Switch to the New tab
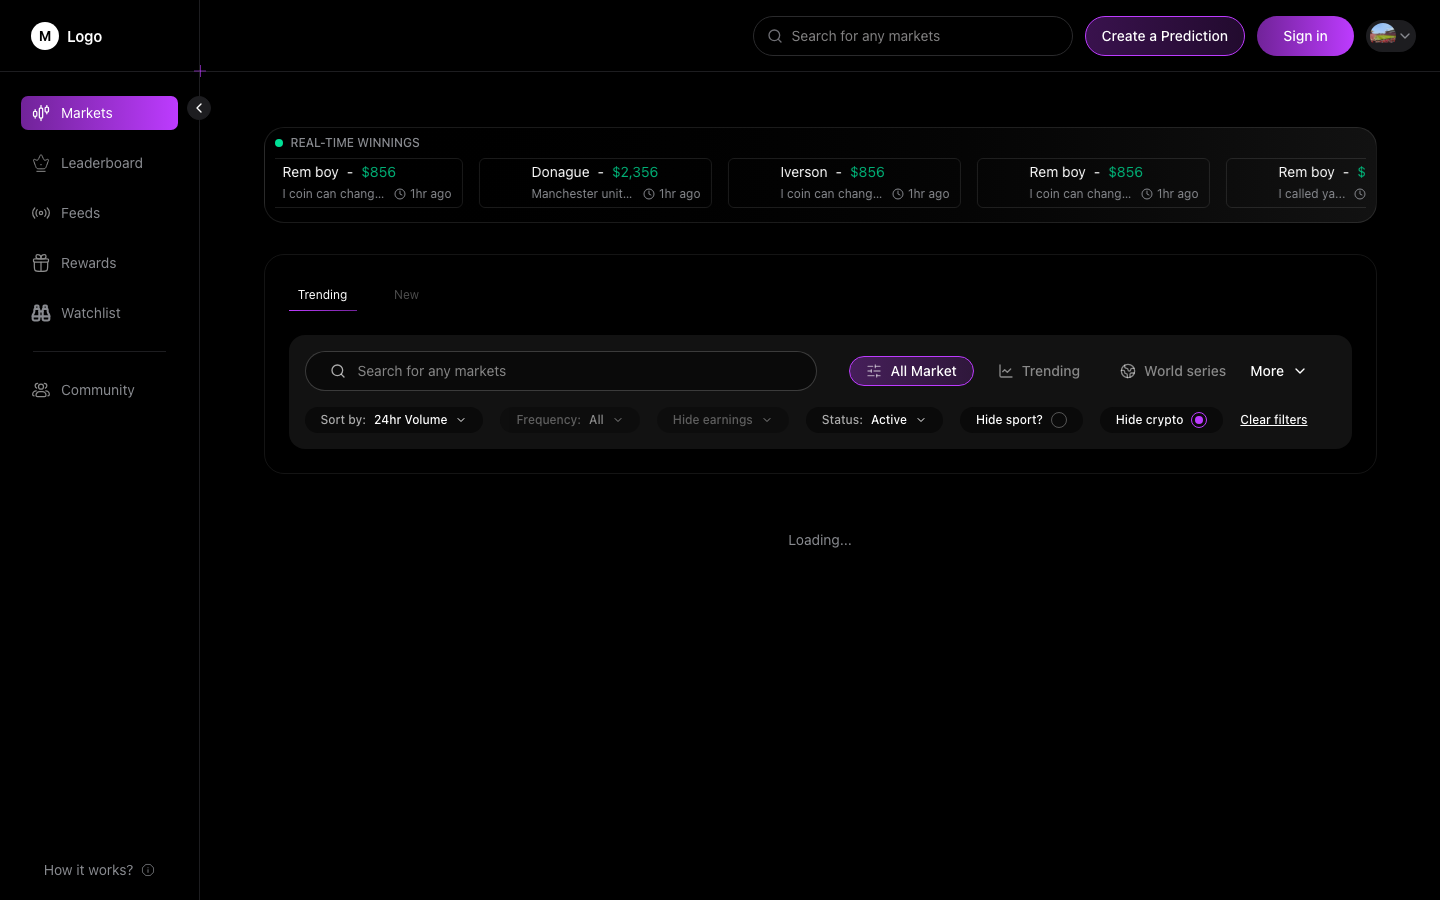Viewport: 1440px width, 900px height. click(406, 295)
